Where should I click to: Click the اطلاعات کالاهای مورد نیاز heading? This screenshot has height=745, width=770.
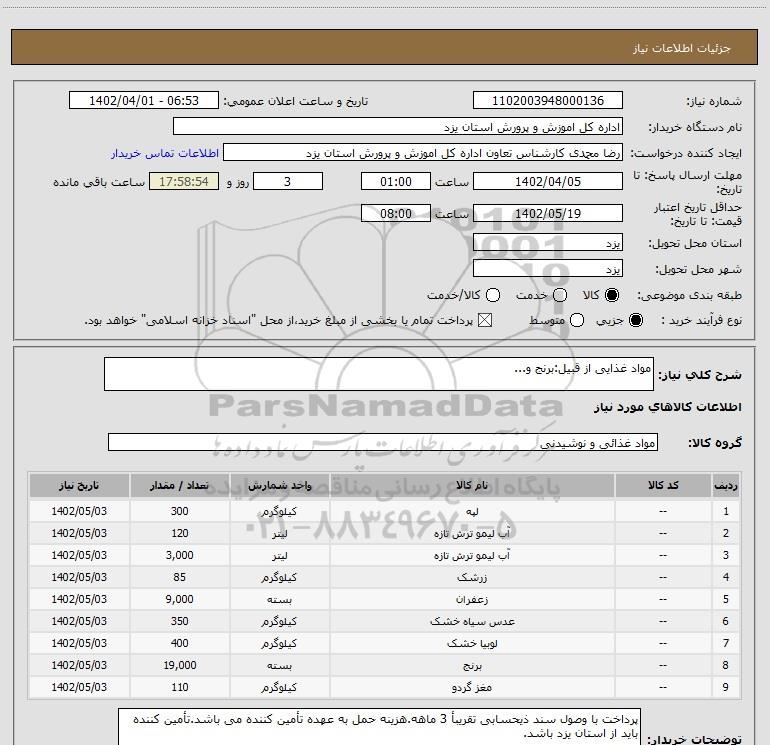(x=668, y=407)
